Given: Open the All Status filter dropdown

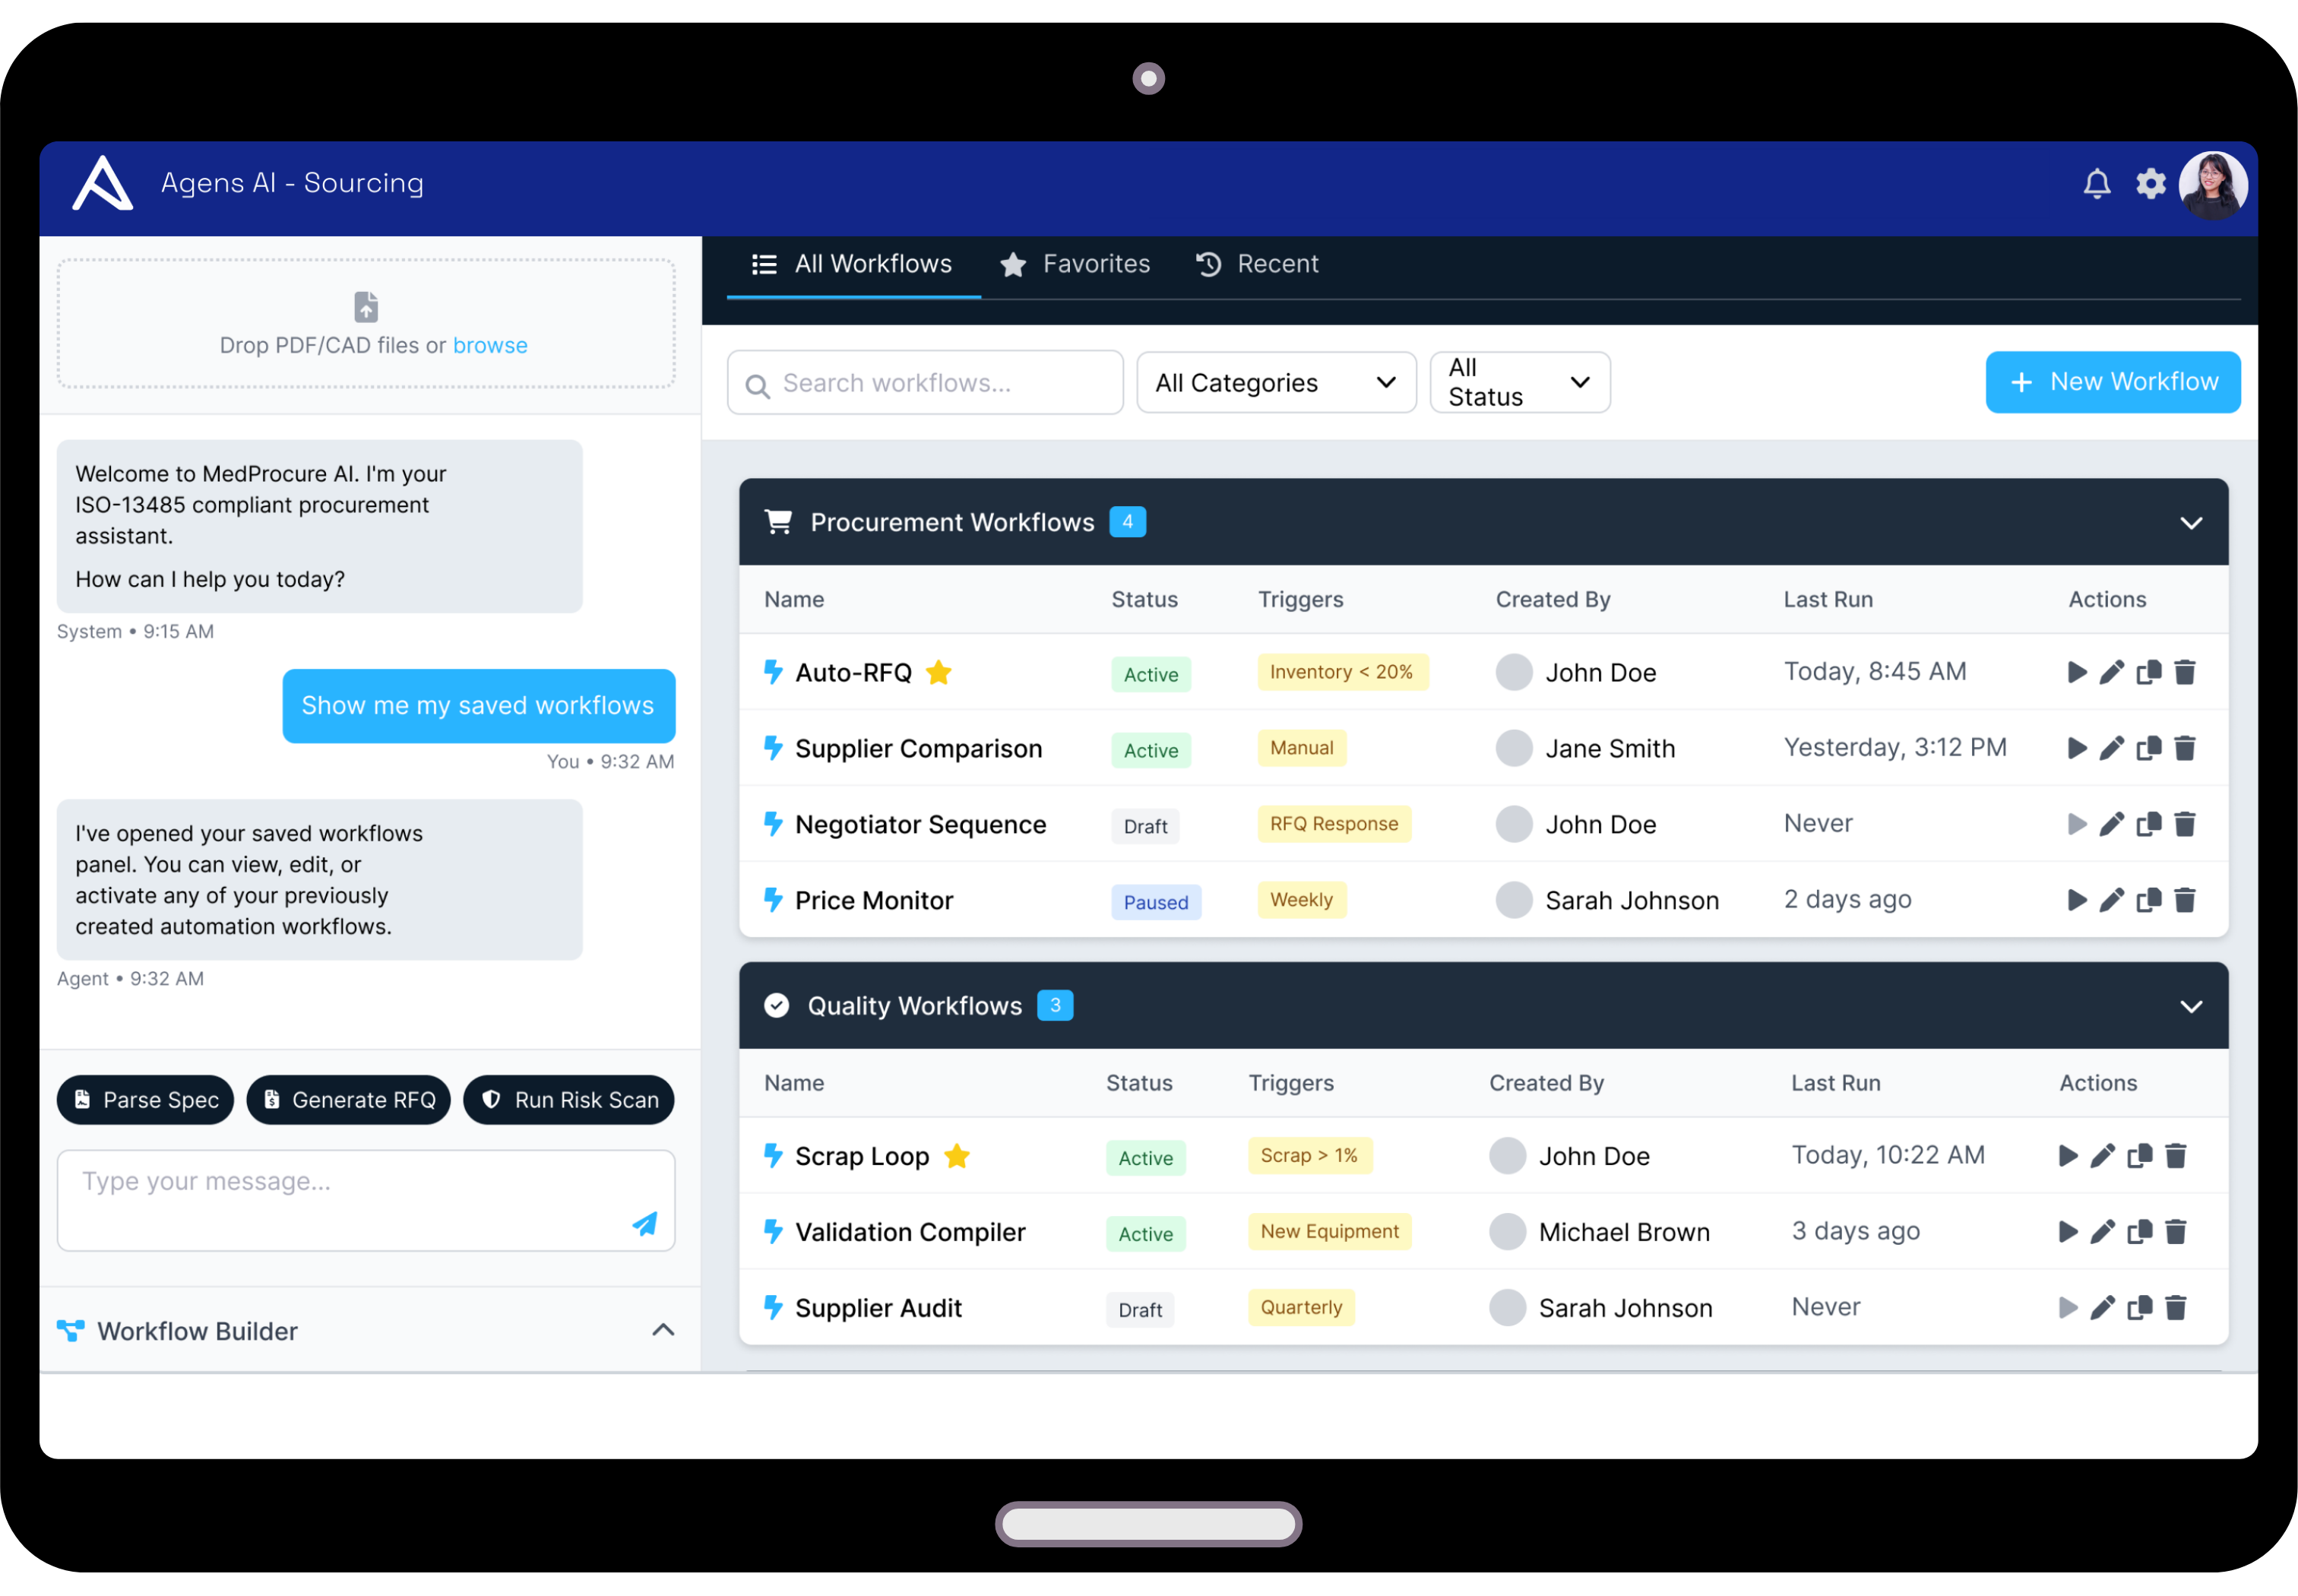Looking at the screenshot, I should click(1518, 383).
